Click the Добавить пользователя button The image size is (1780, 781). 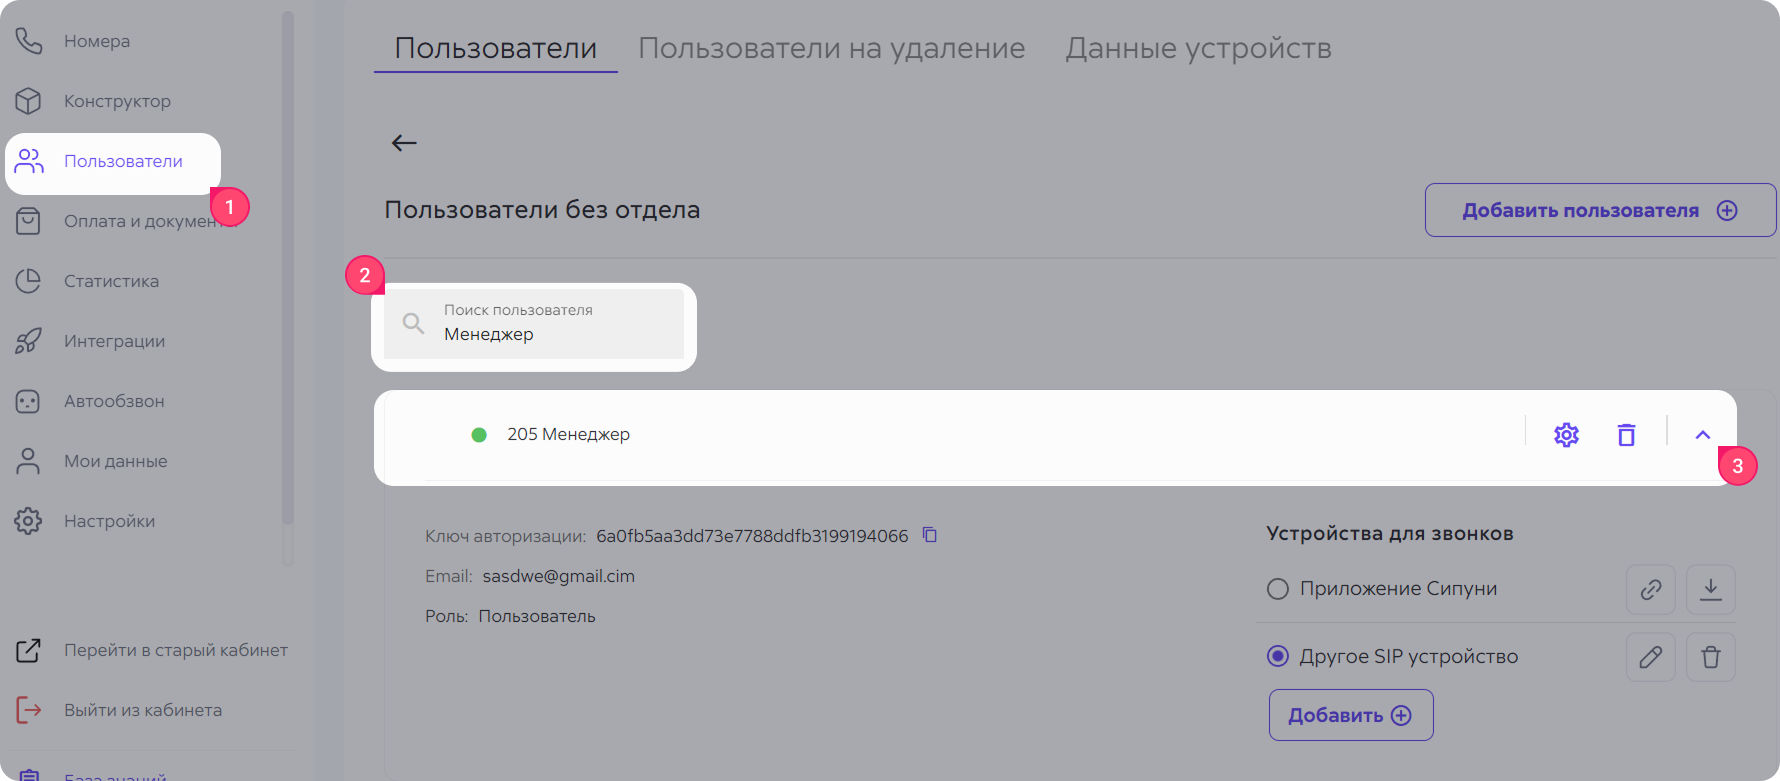(x=1599, y=210)
